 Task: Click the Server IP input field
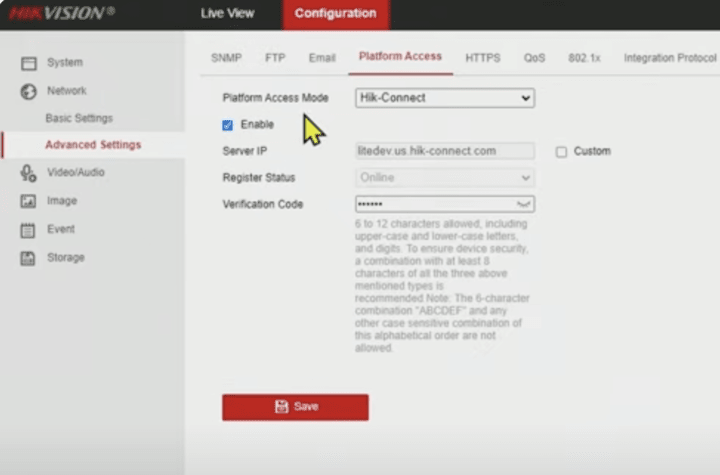(x=445, y=151)
